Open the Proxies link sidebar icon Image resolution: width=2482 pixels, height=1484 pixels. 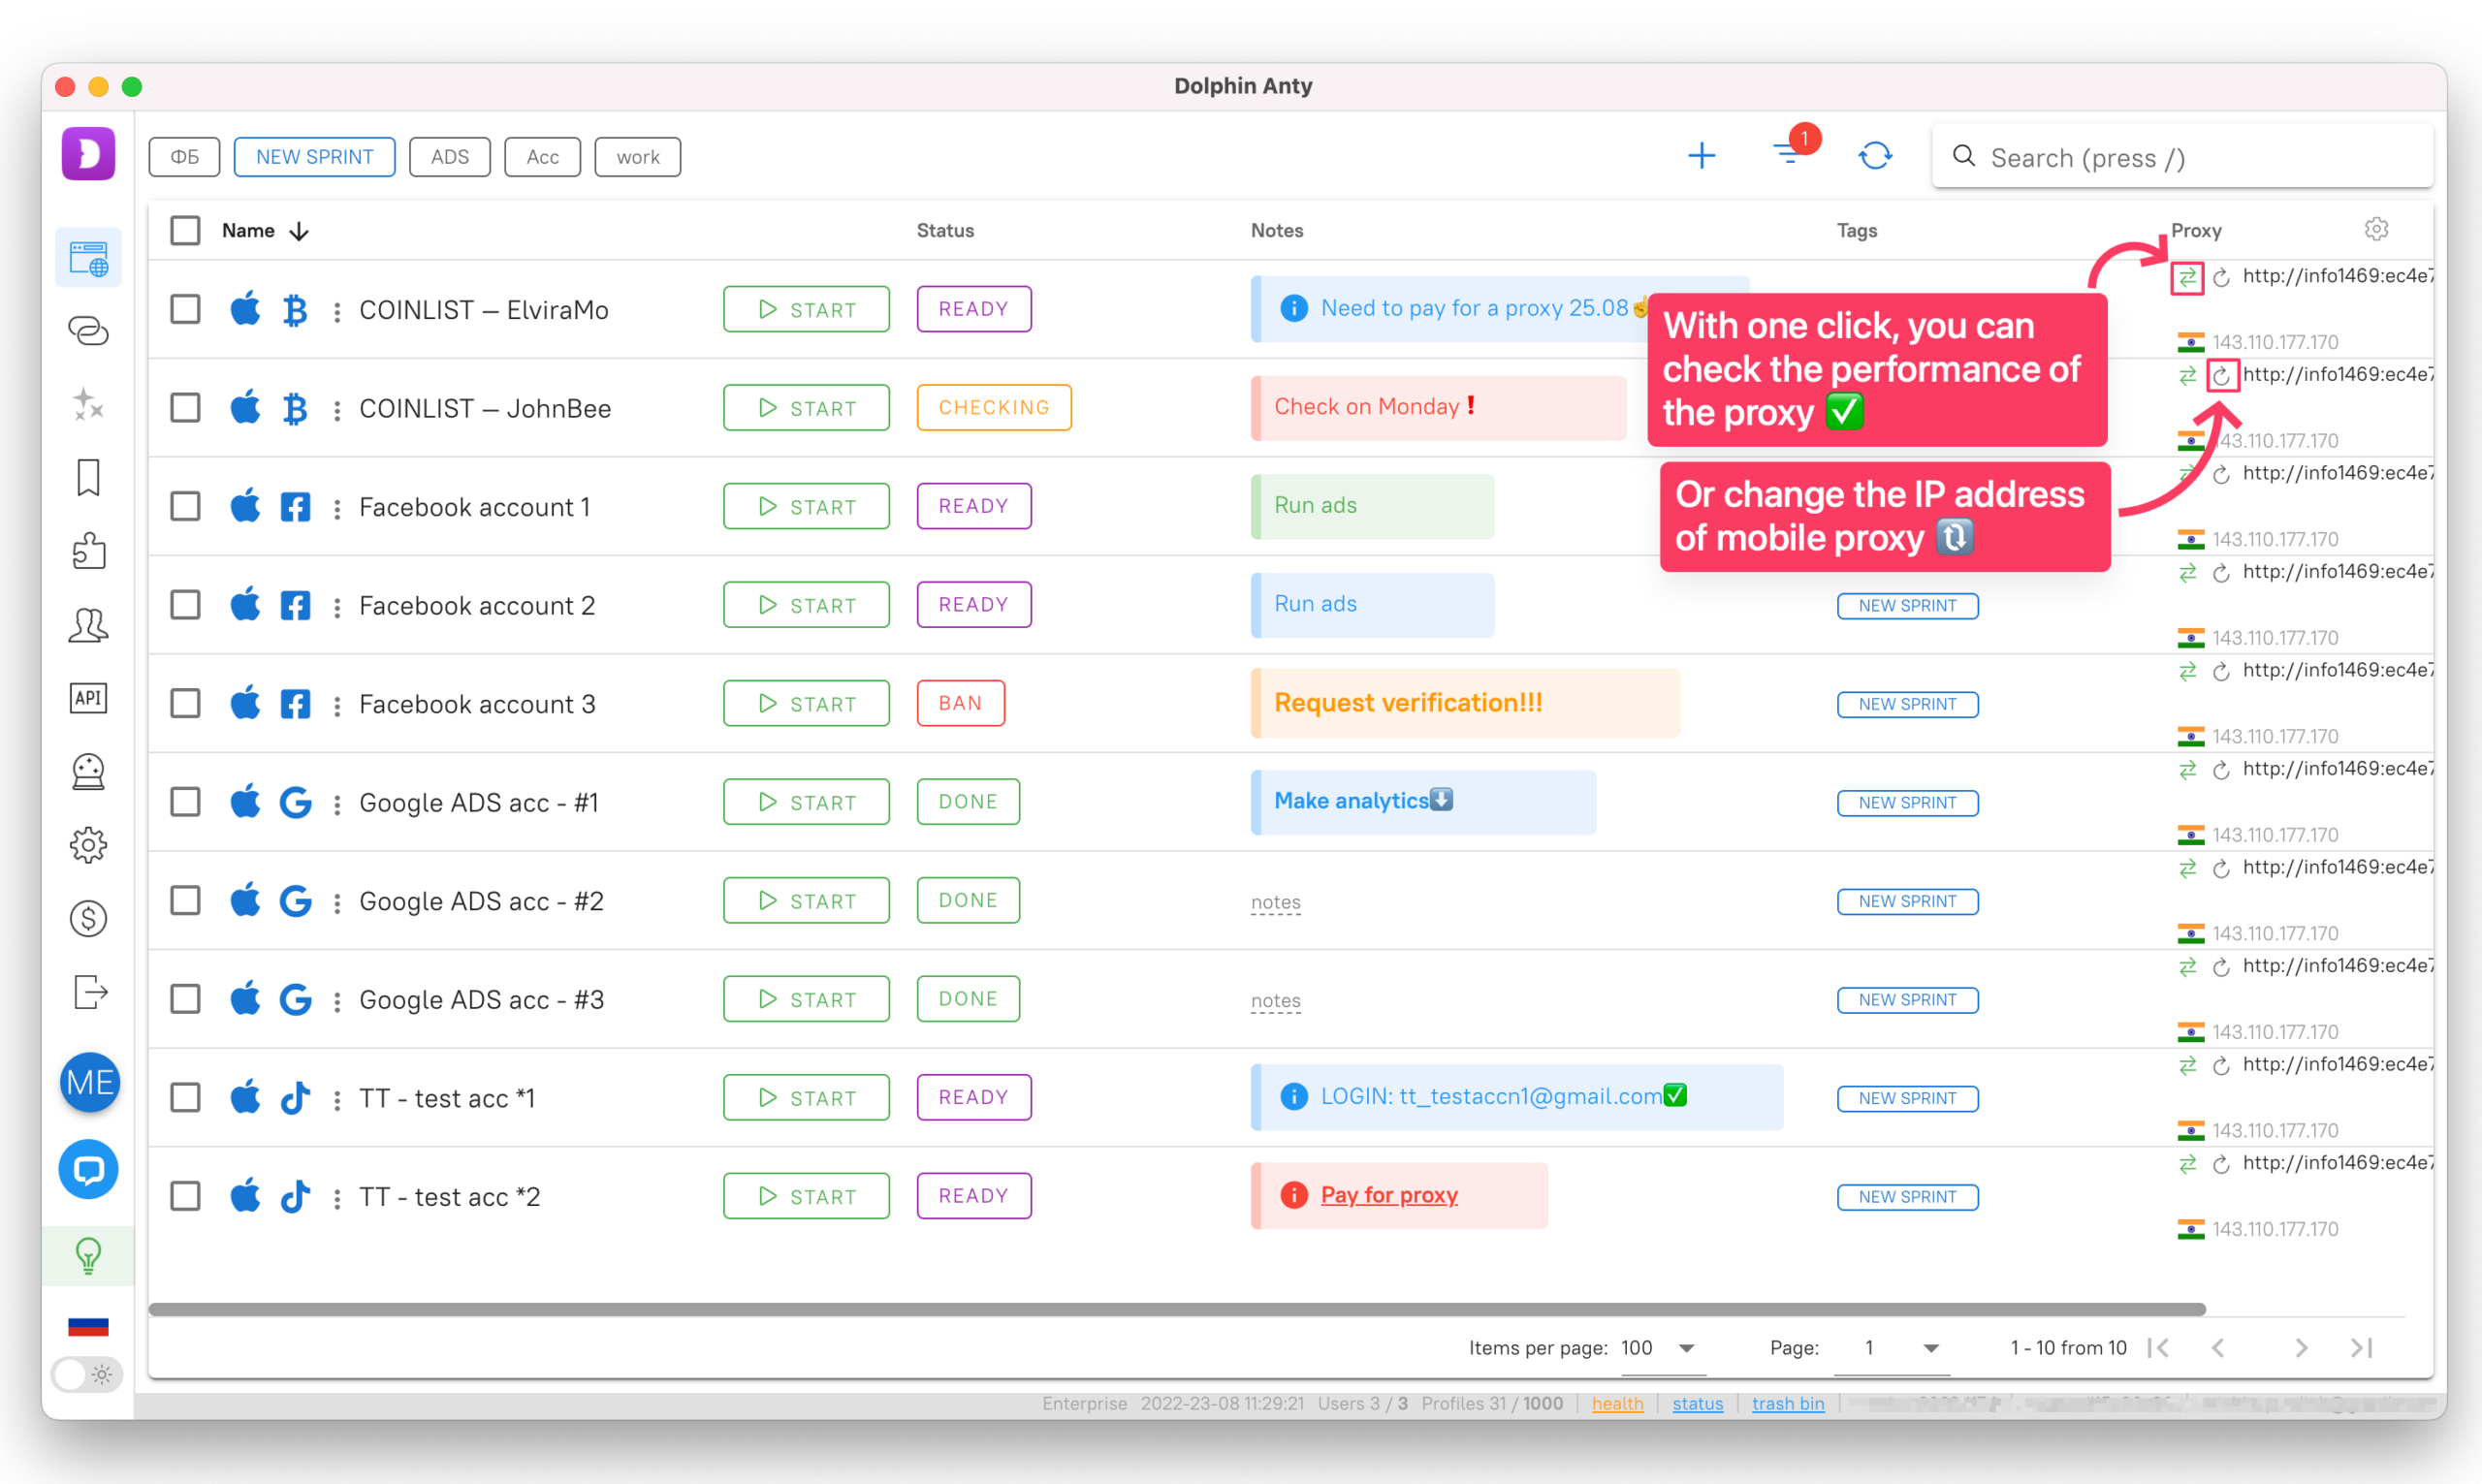pyautogui.click(x=88, y=331)
